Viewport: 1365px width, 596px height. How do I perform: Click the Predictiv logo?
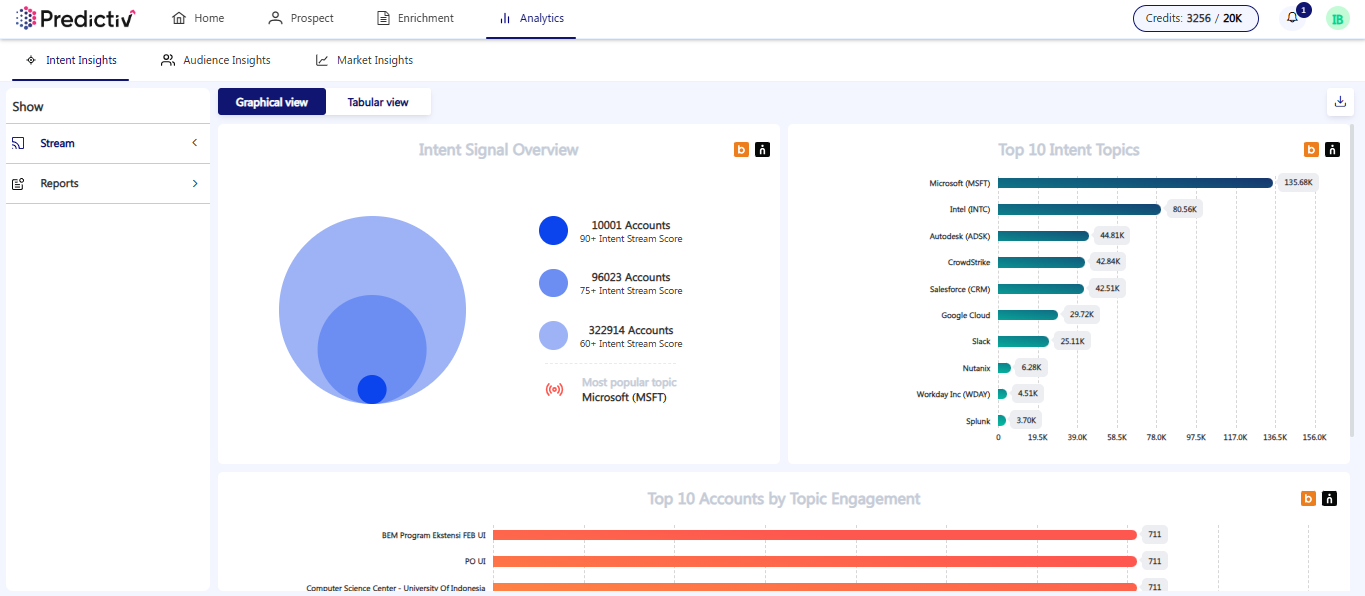click(x=76, y=18)
